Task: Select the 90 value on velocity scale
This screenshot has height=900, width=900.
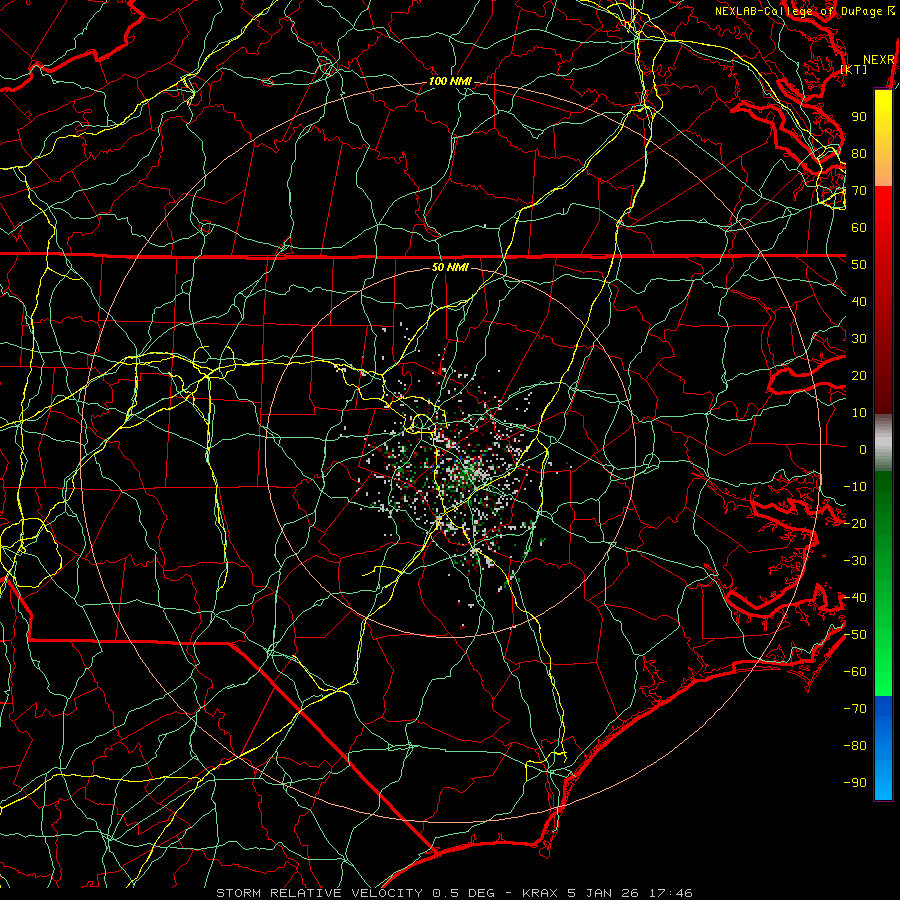Action: 859,117
